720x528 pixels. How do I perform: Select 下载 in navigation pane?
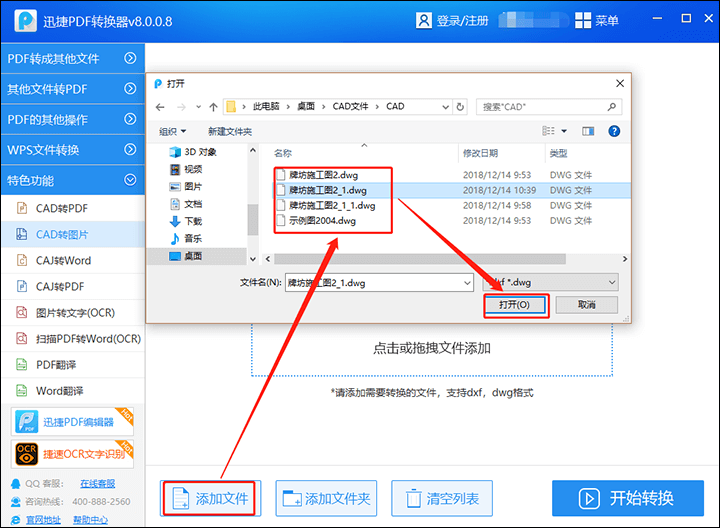(x=186, y=221)
